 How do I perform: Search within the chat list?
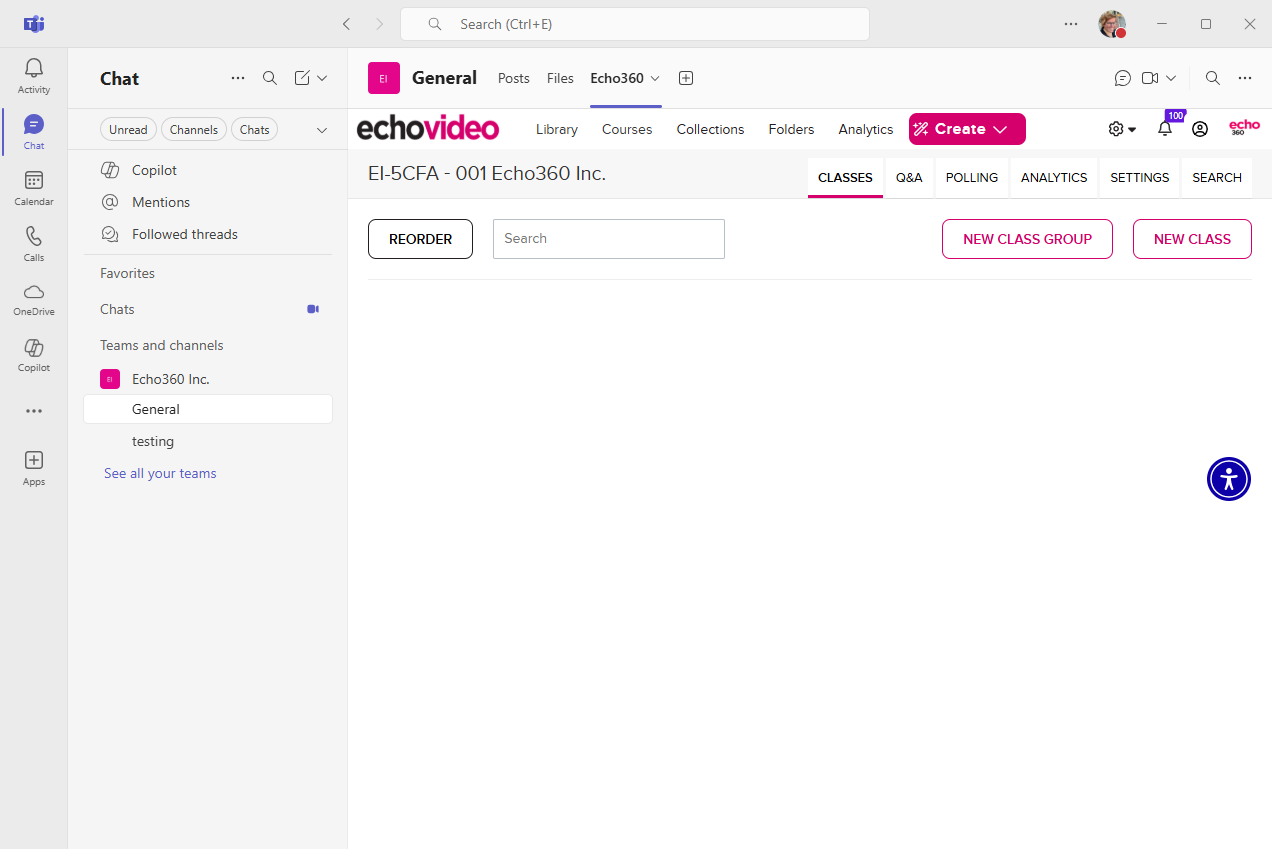pyautogui.click(x=270, y=78)
